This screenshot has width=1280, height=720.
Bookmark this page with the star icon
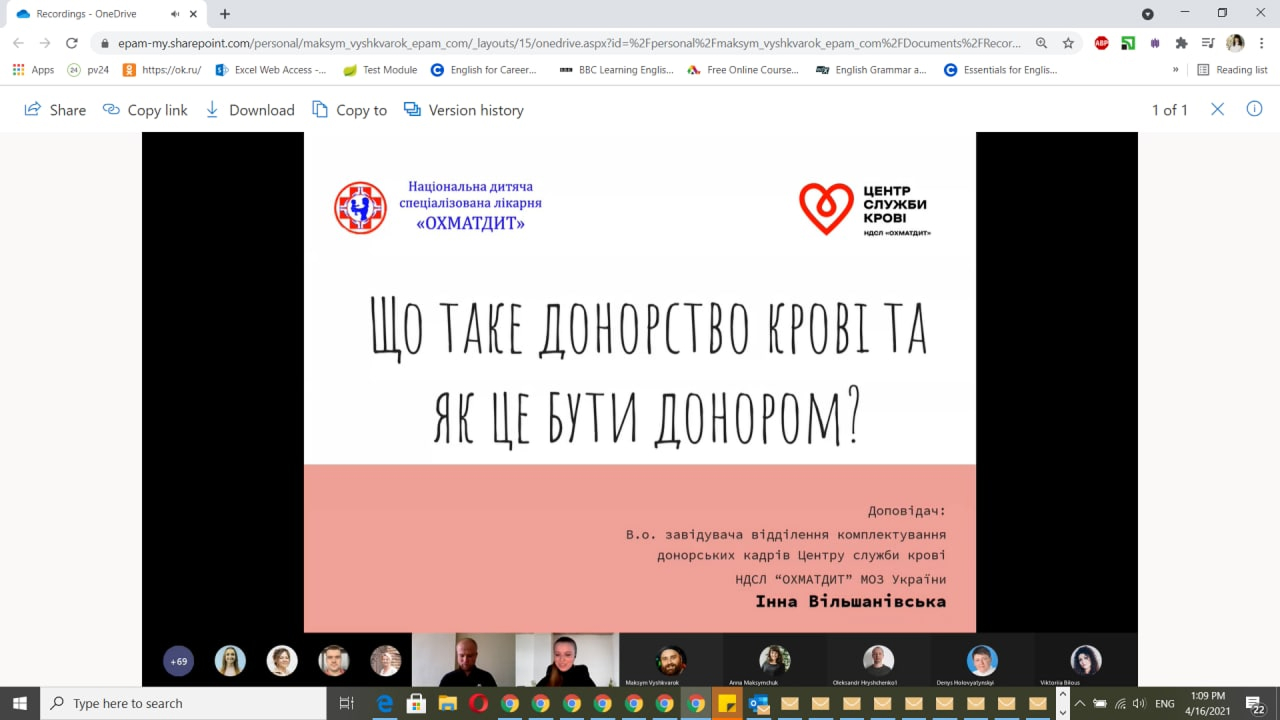pos(1068,43)
